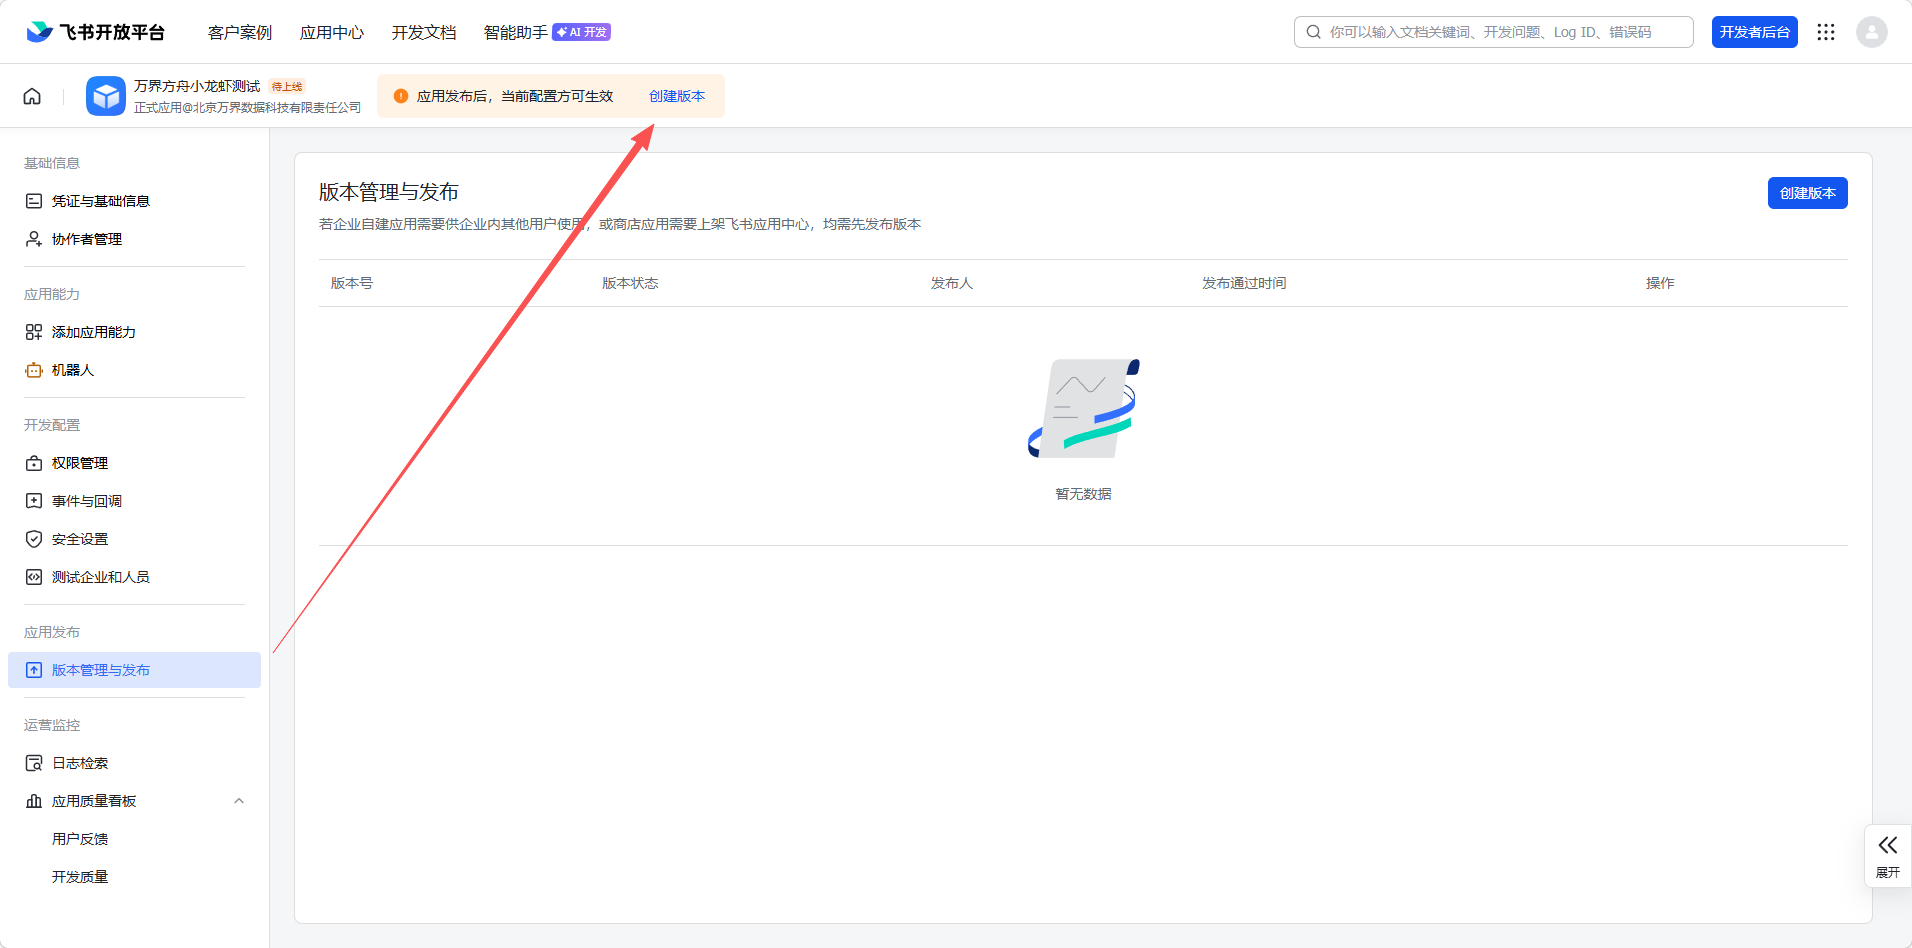Open 机器人 robot sidebar item

[73, 370]
